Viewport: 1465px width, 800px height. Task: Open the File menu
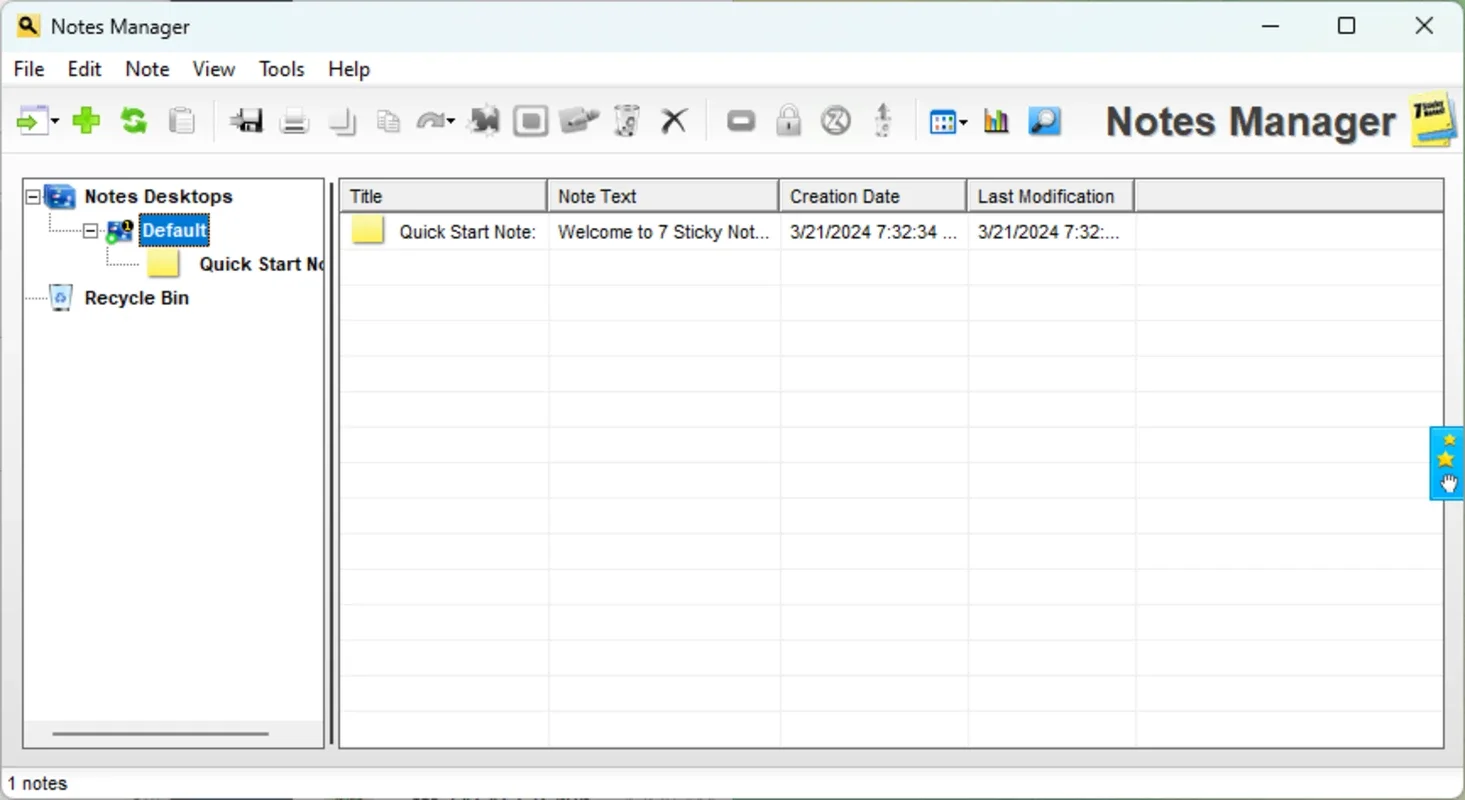[x=29, y=69]
